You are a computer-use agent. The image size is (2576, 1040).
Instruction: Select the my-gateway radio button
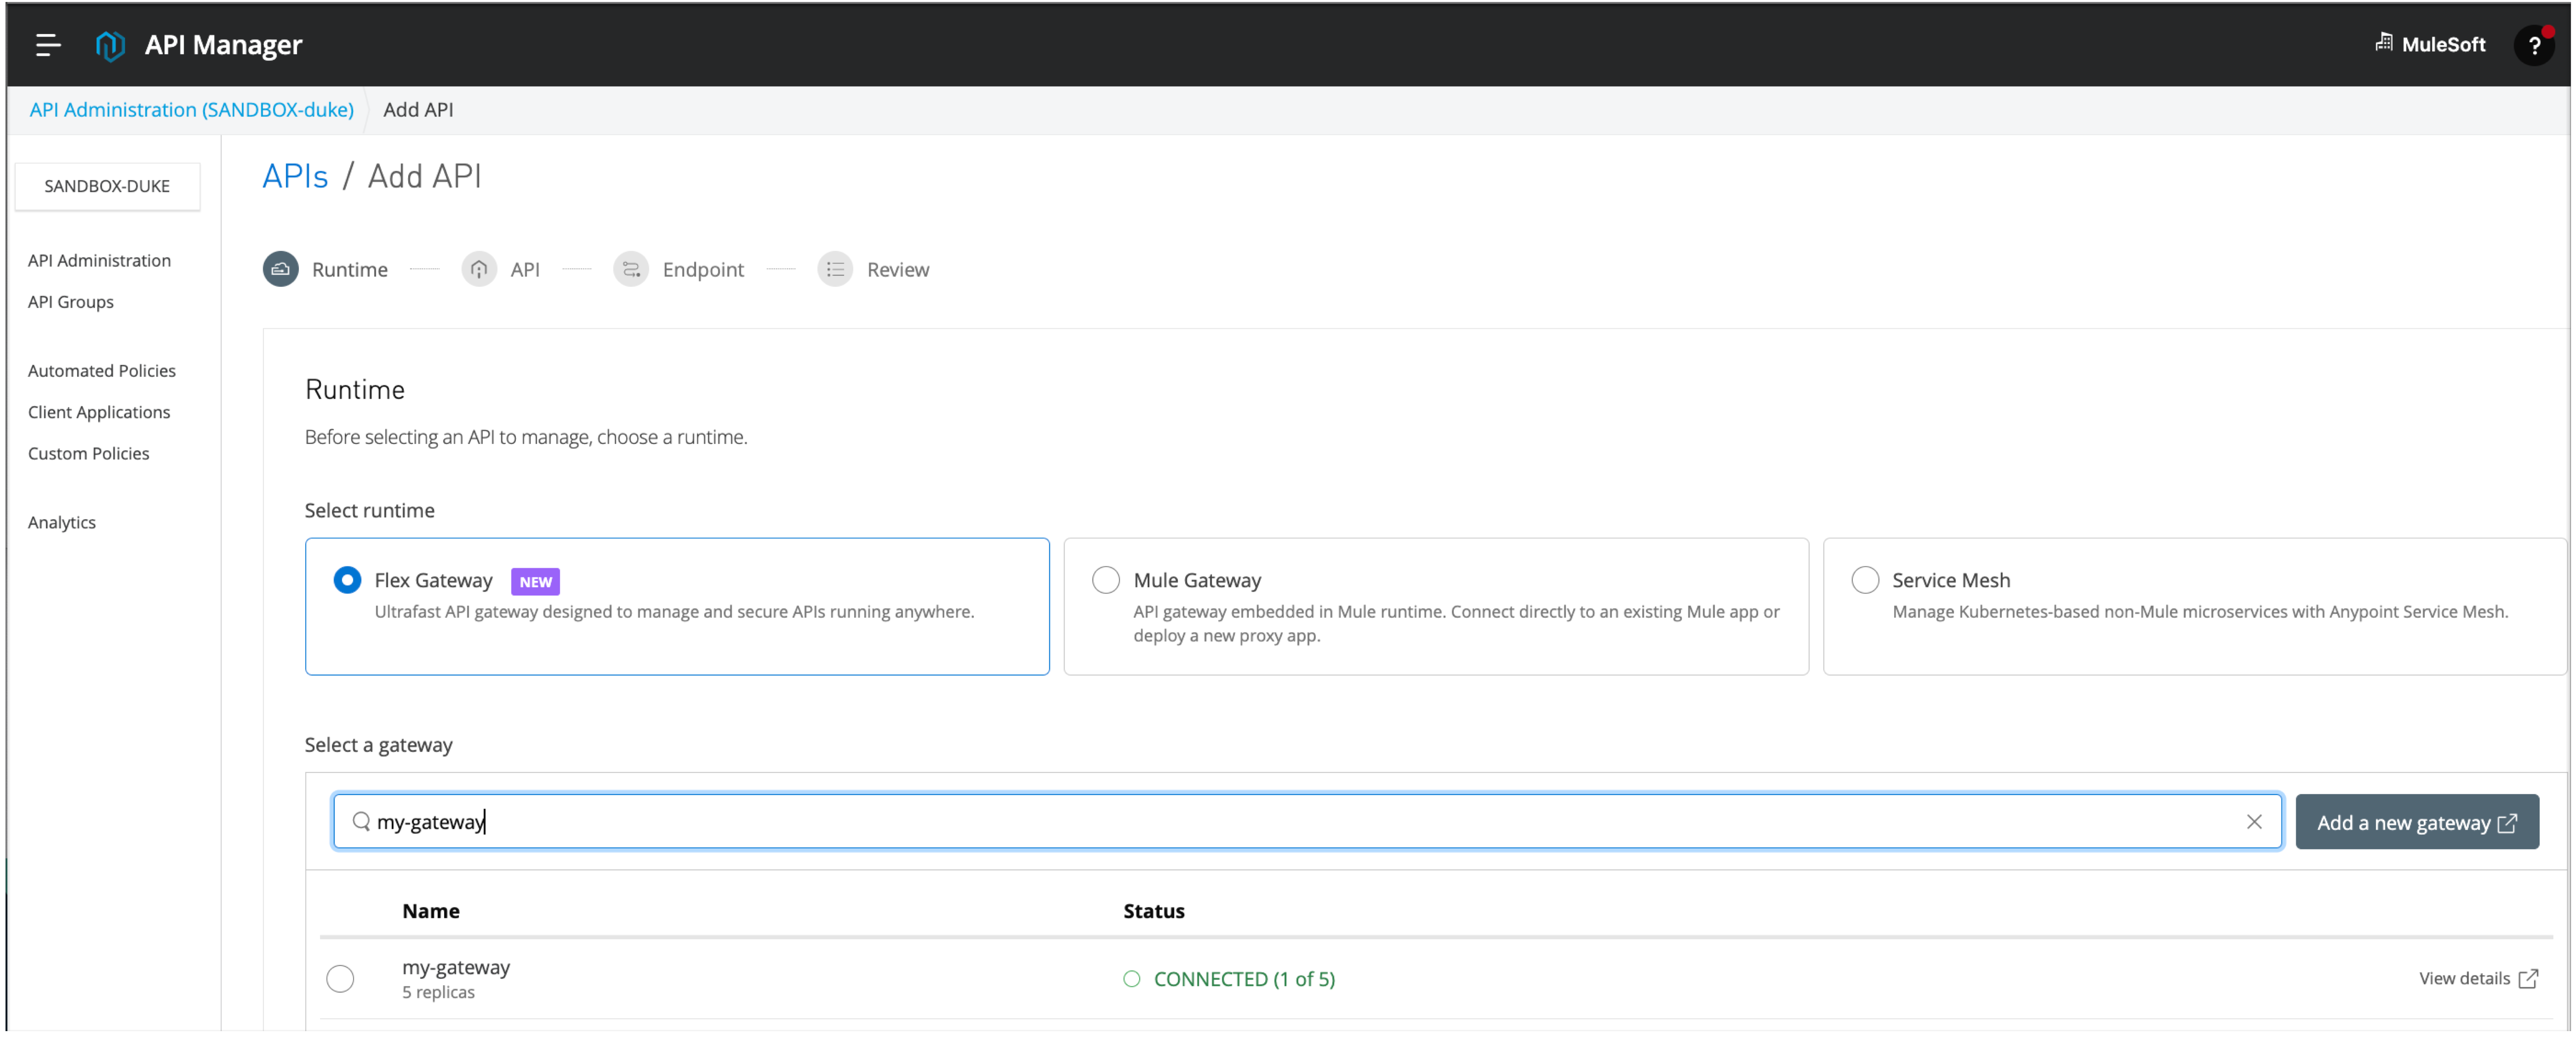tap(340, 978)
